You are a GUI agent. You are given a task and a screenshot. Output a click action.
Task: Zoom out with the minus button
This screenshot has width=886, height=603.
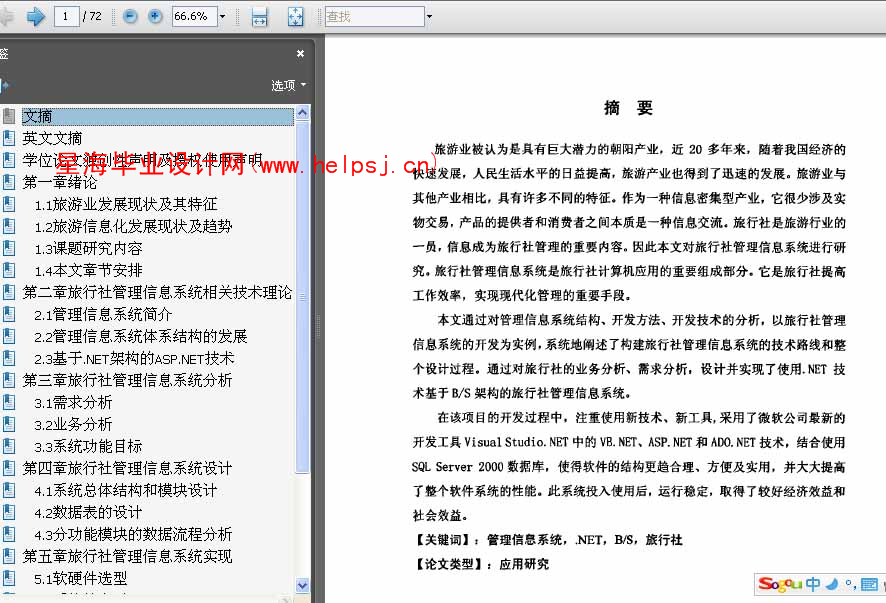pos(130,16)
